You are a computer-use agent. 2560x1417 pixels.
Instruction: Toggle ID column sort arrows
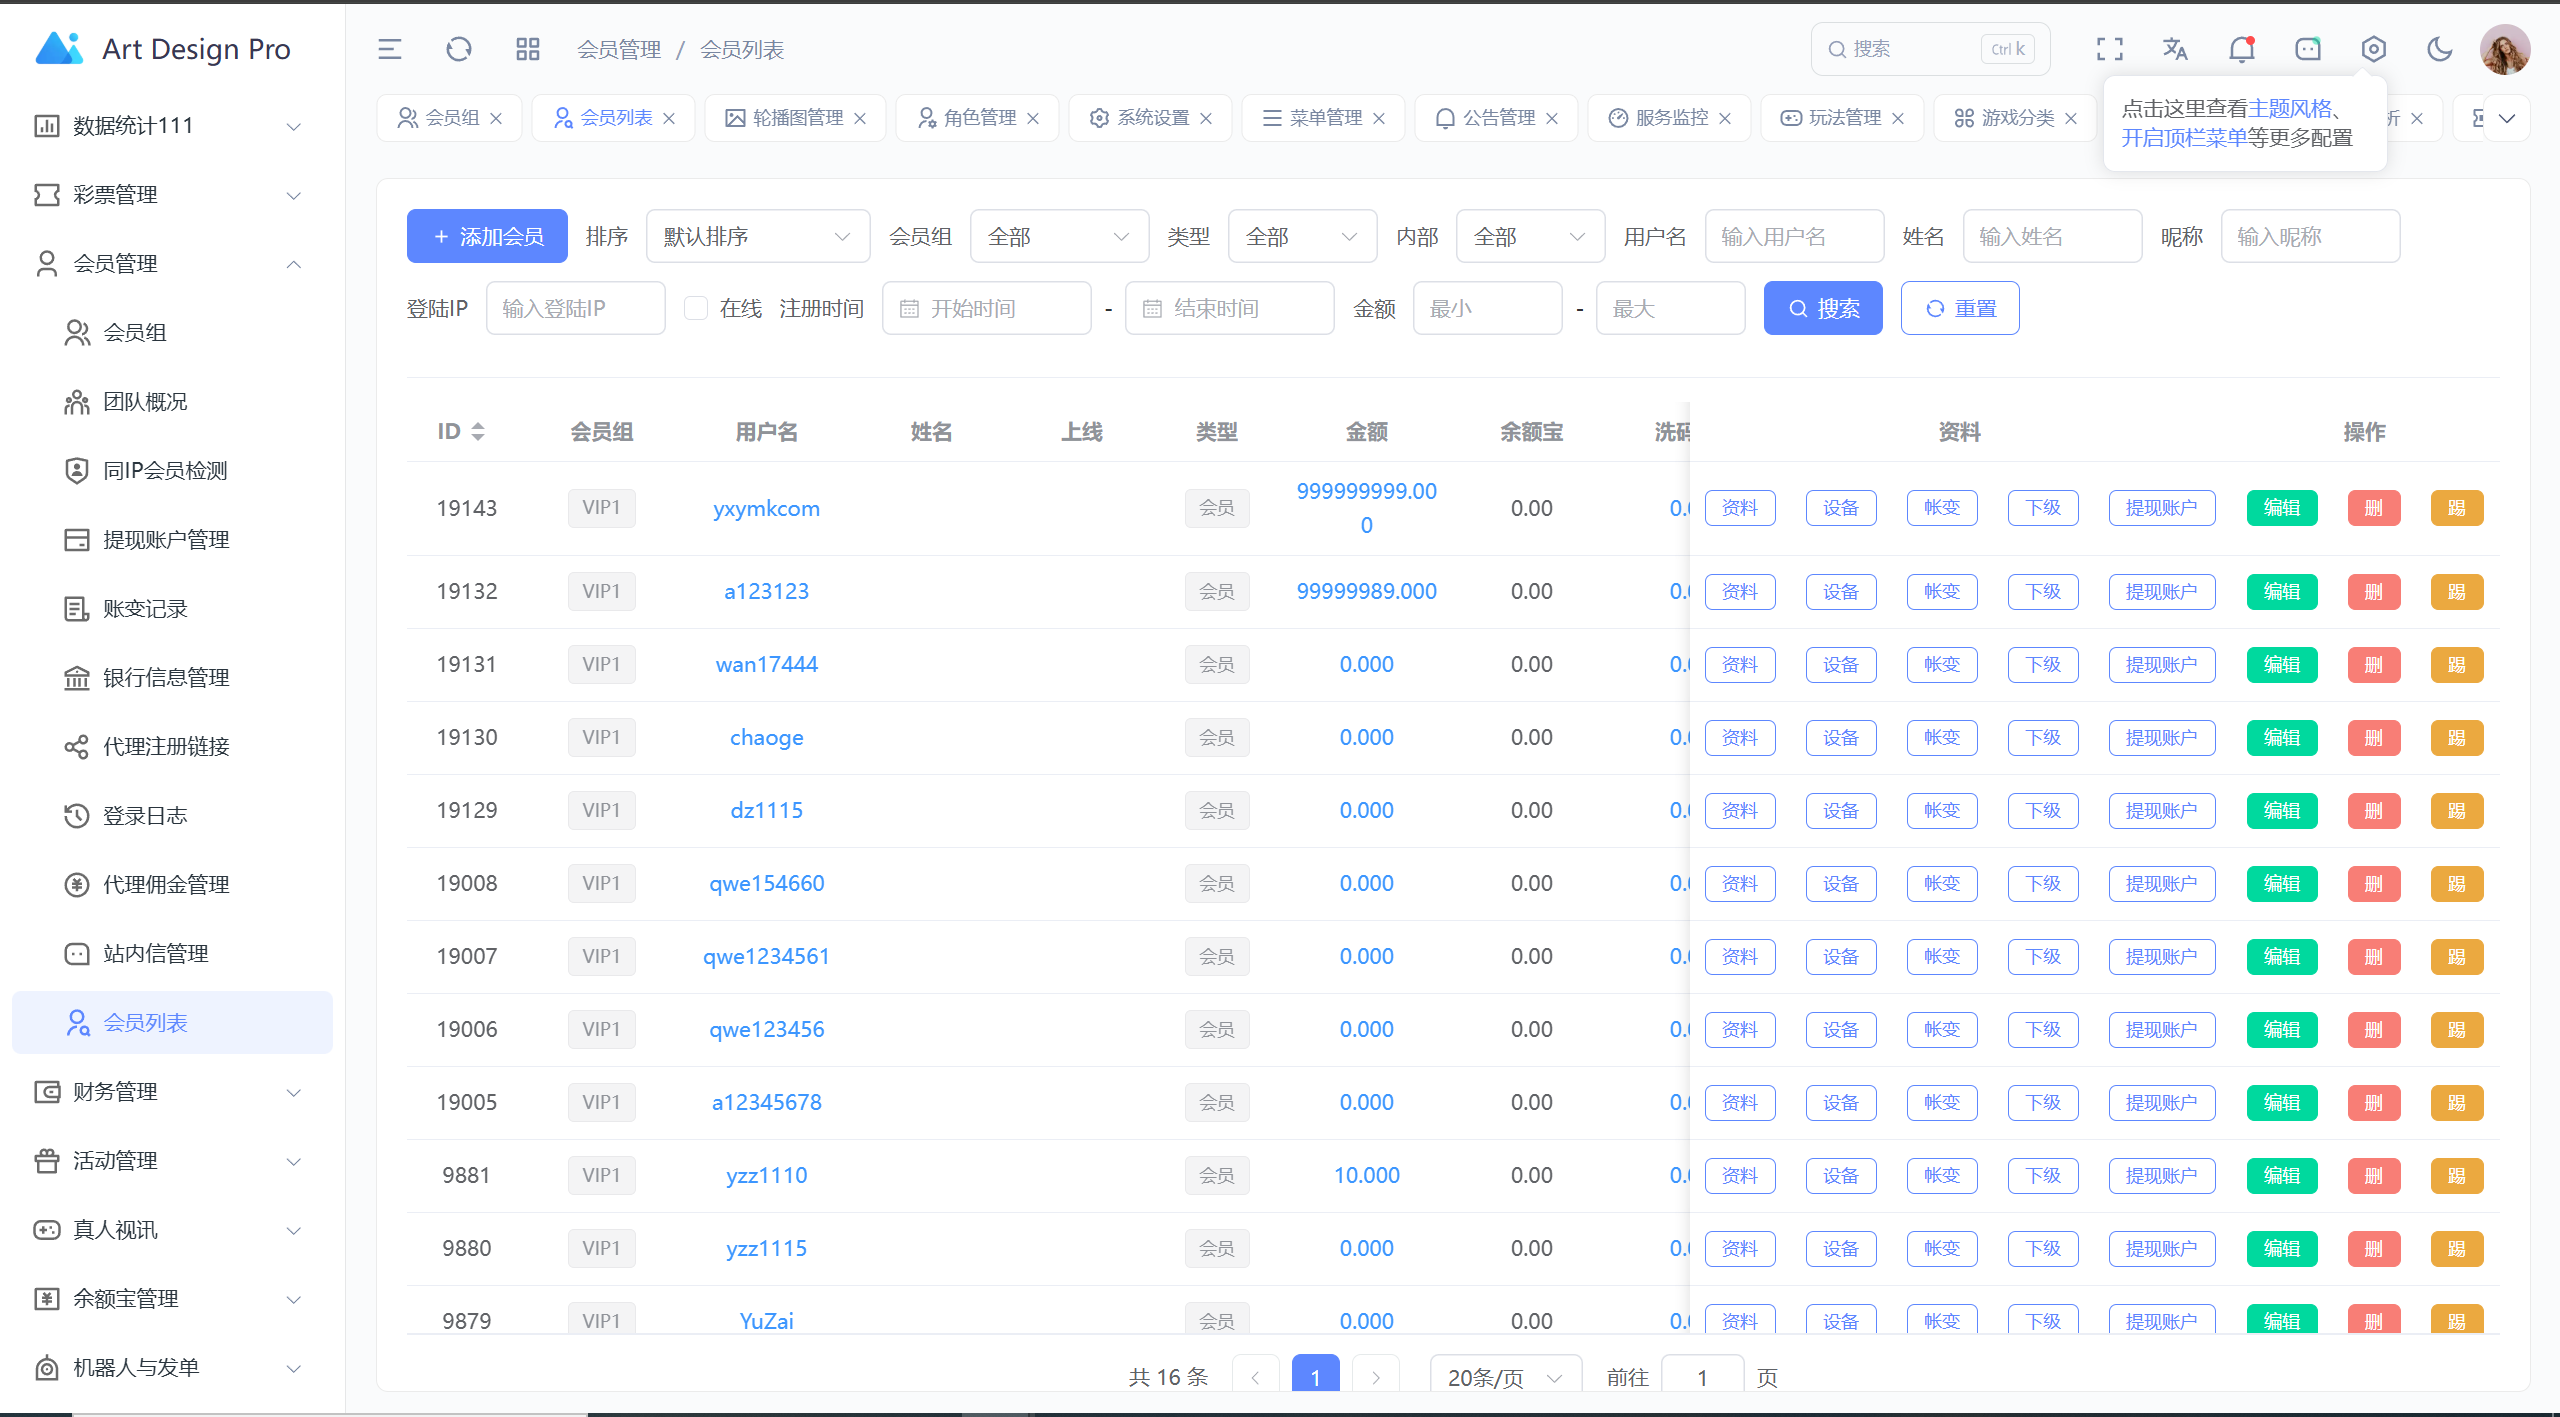click(x=478, y=431)
